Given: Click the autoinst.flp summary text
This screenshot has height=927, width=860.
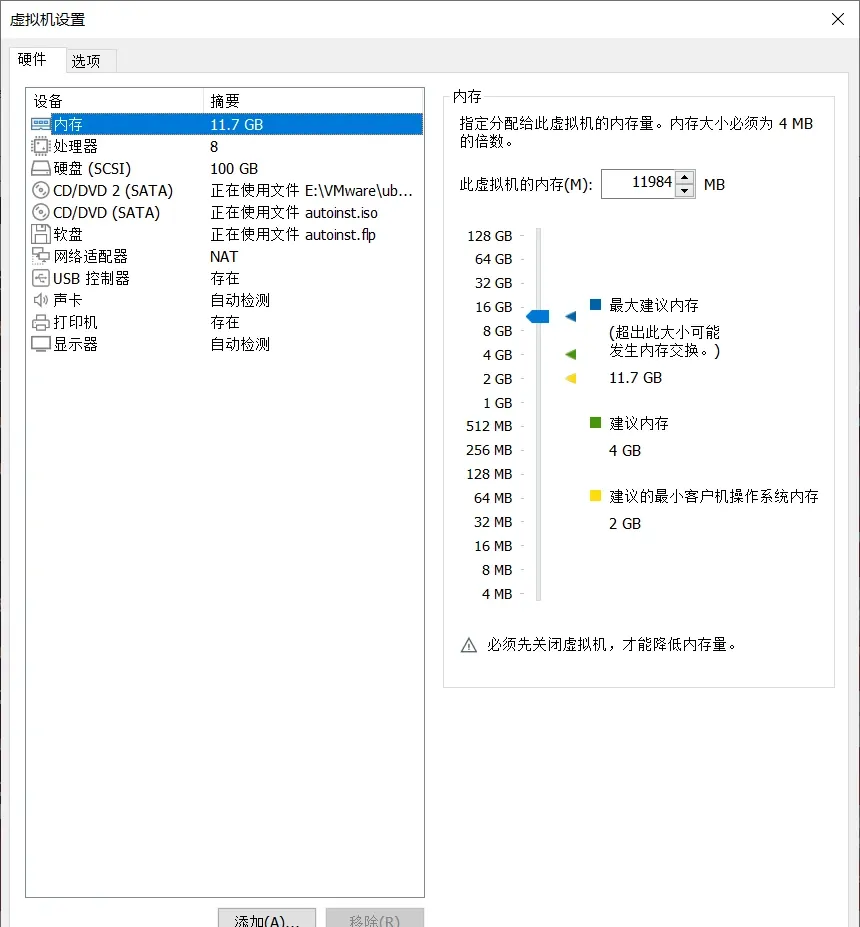Looking at the screenshot, I should pyautogui.click(x=340, y=235).
